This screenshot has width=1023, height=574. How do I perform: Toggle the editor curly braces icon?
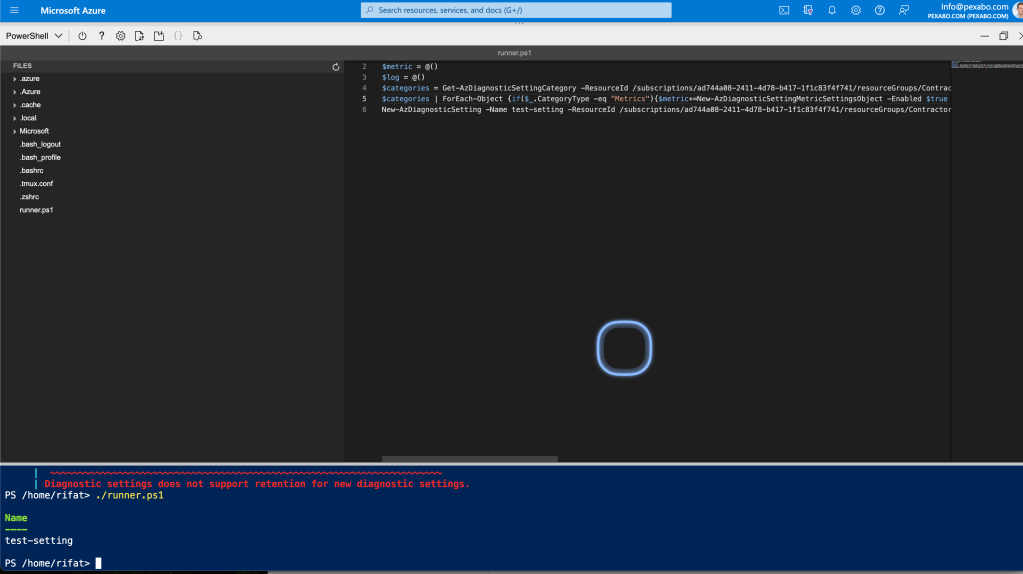point(178,36)
